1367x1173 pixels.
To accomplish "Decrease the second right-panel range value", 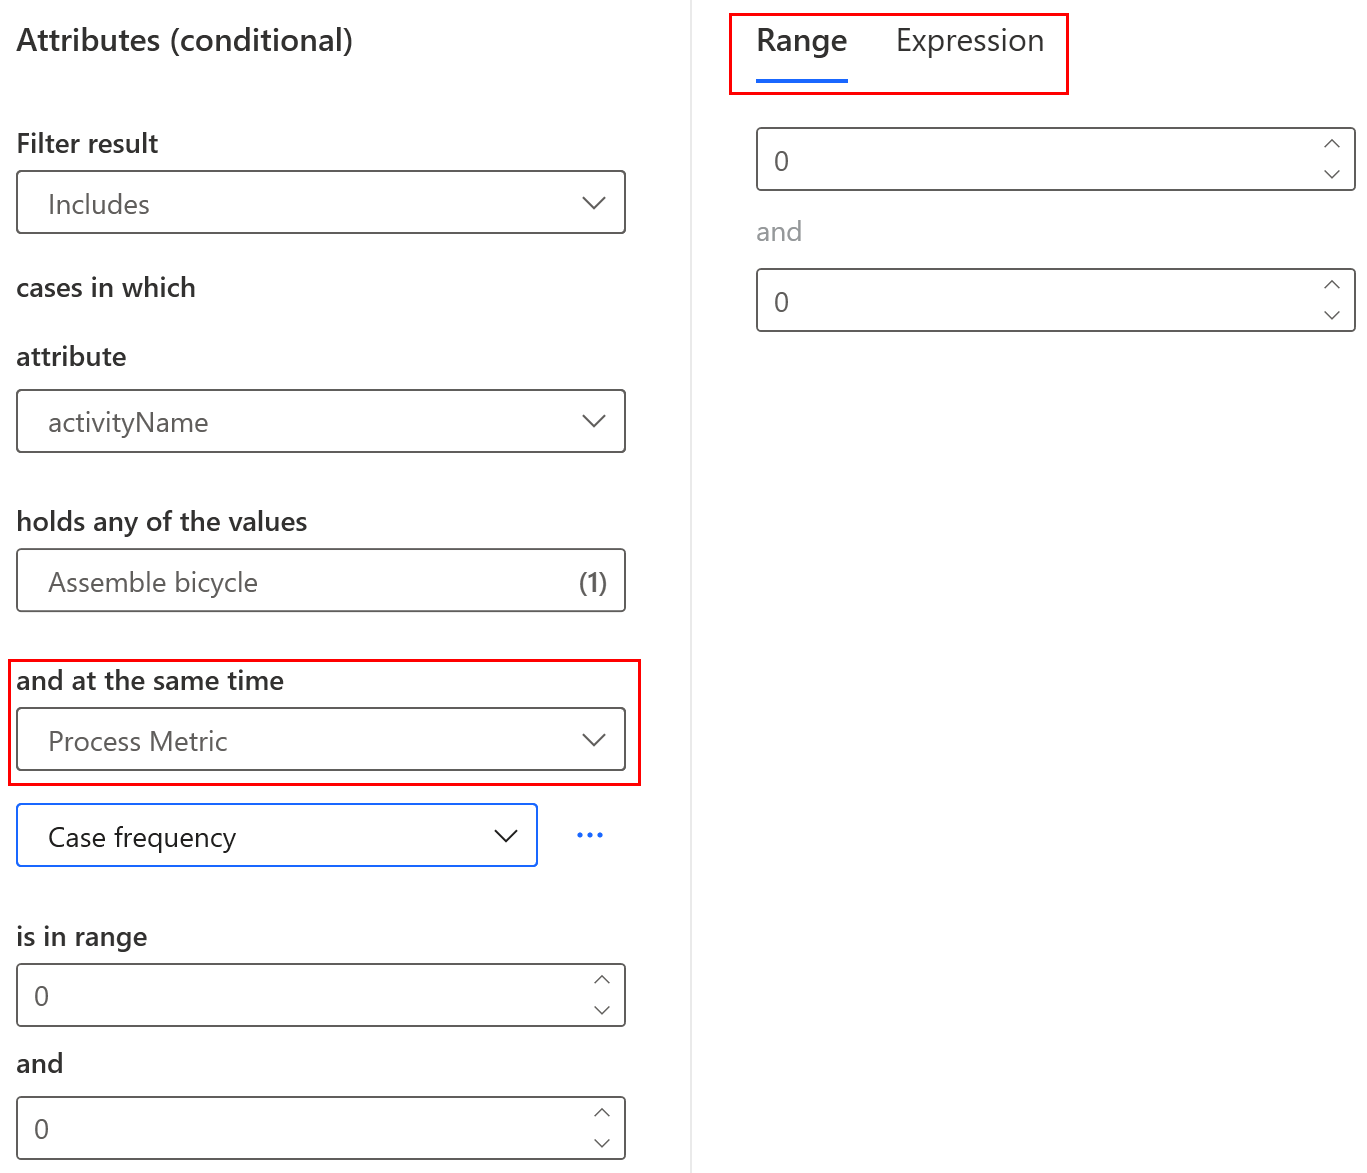I will (1331, 315).
